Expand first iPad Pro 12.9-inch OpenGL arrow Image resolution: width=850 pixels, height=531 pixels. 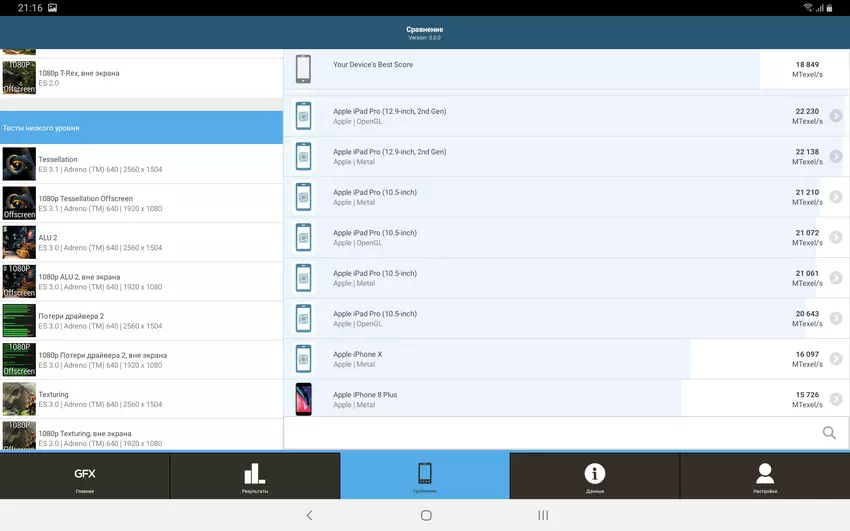(x=836, y=116)
